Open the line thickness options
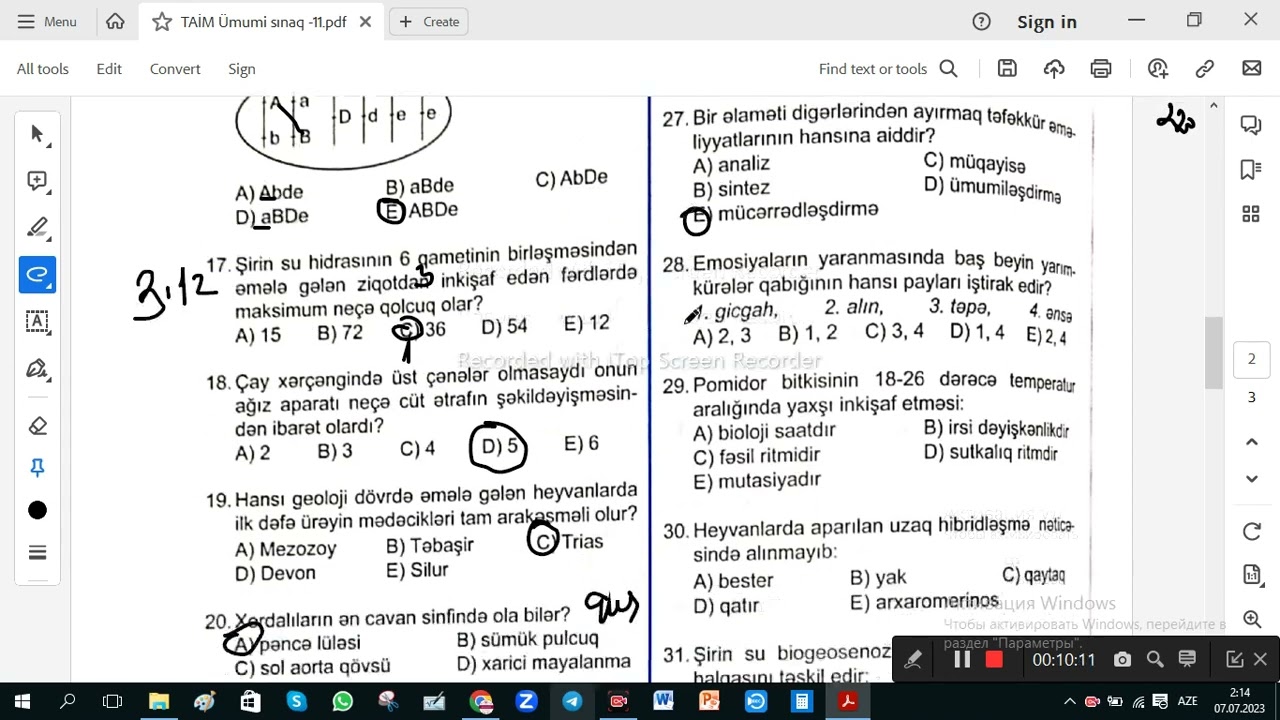 click(x=37, y=553)
